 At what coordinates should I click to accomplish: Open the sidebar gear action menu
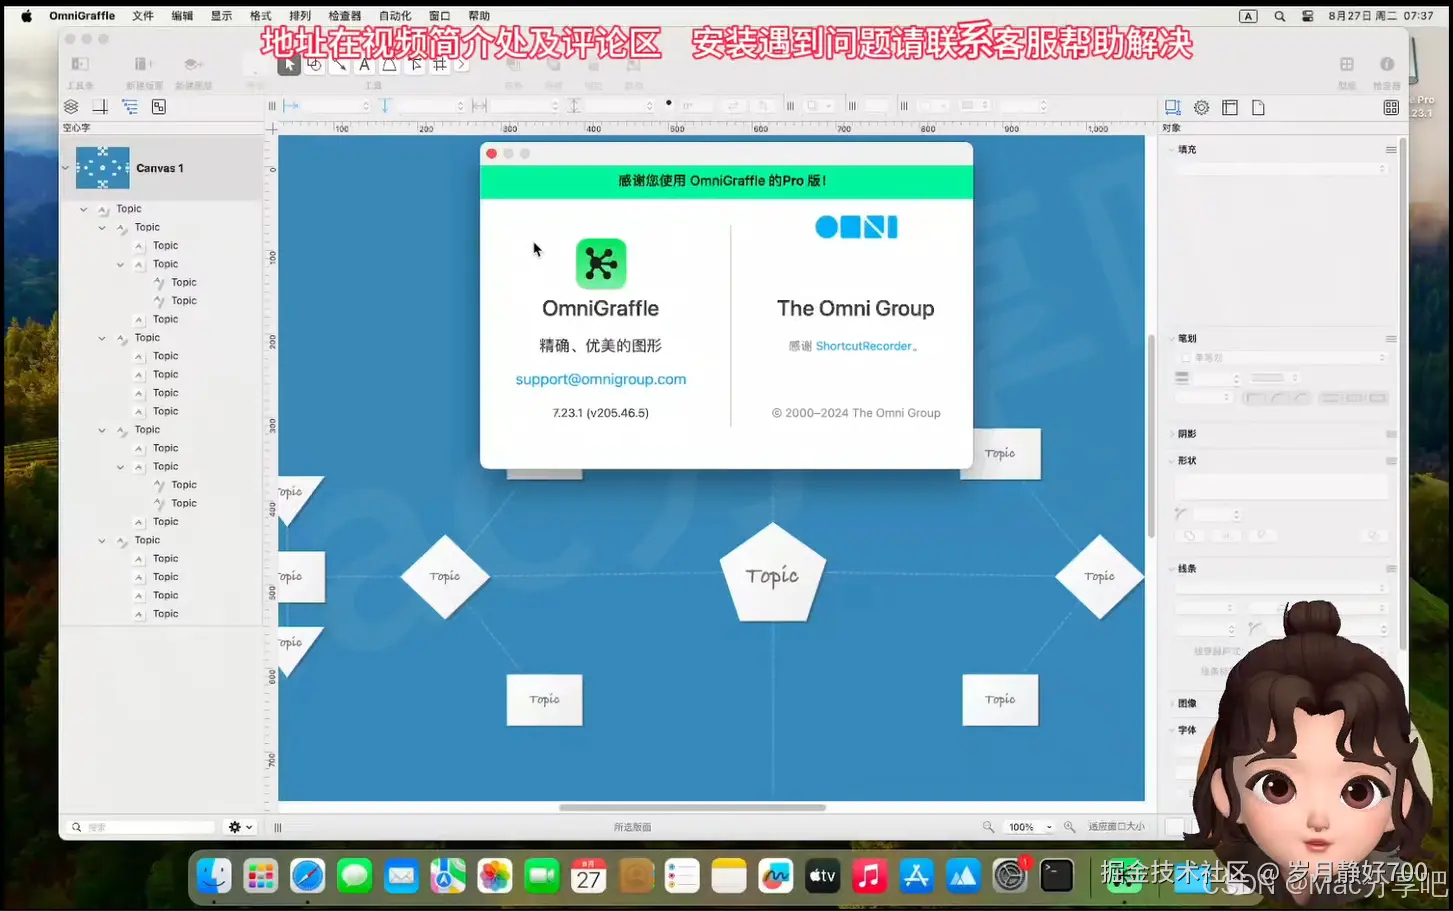[x=240, y=827]
